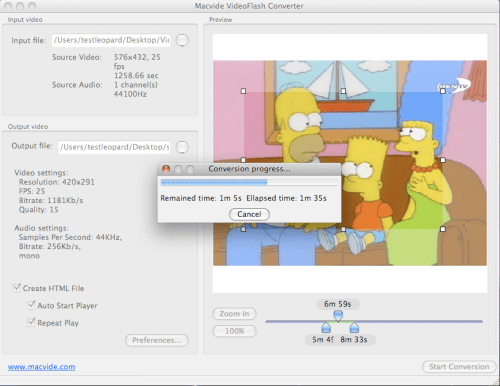Toggle the Create HTML File checkbox
This screenshot has width=500, height=386.
(17, 288)
